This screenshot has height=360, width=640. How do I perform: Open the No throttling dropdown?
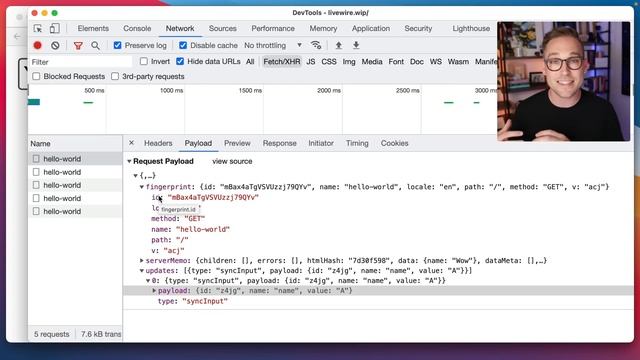click(x=273, y=45)
